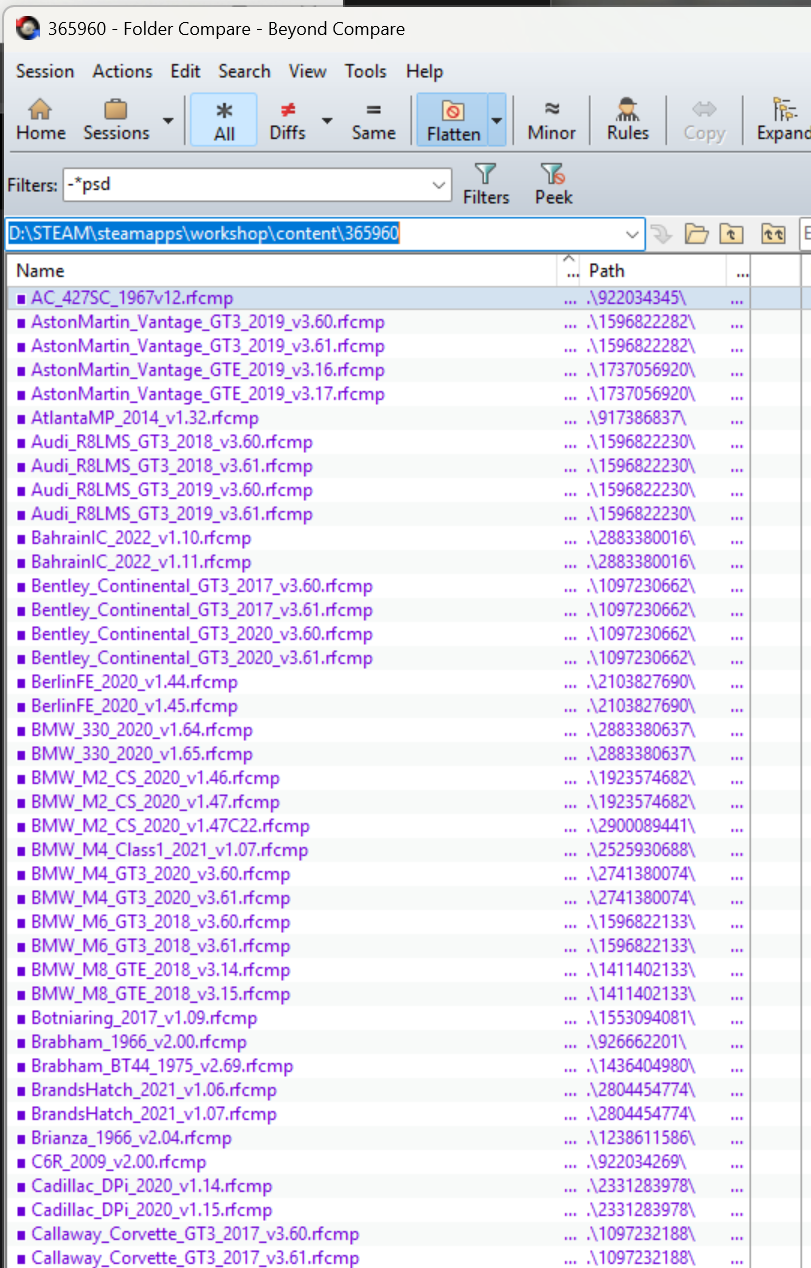The height and width of the screenshot is (1268, 811).
Task: Open the Sessions toolbar button
Action: point(116,120)
